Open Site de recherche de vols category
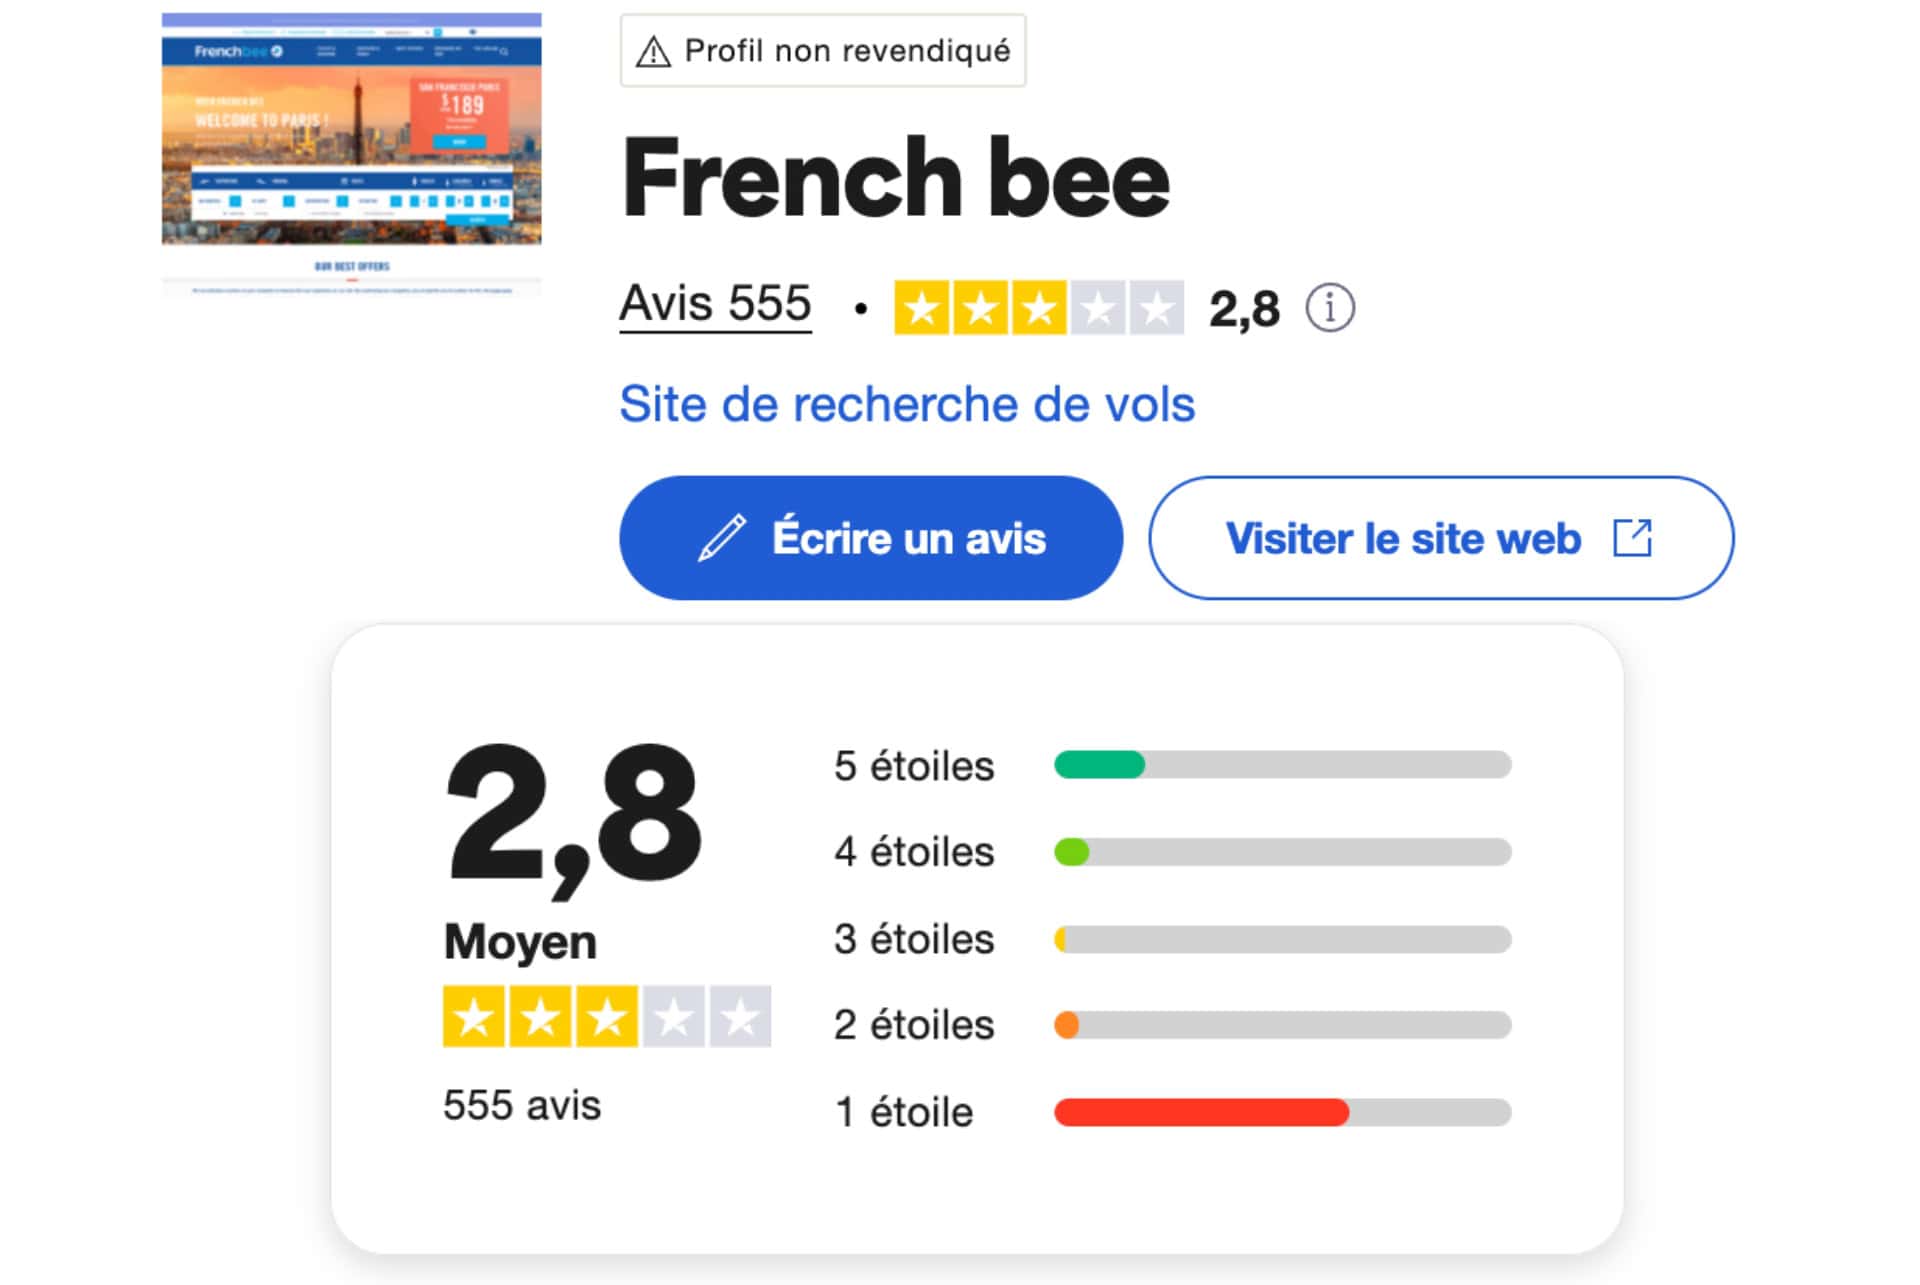Image resolution: width=1920 pixels, height=1285 pixels. (906, 405)
